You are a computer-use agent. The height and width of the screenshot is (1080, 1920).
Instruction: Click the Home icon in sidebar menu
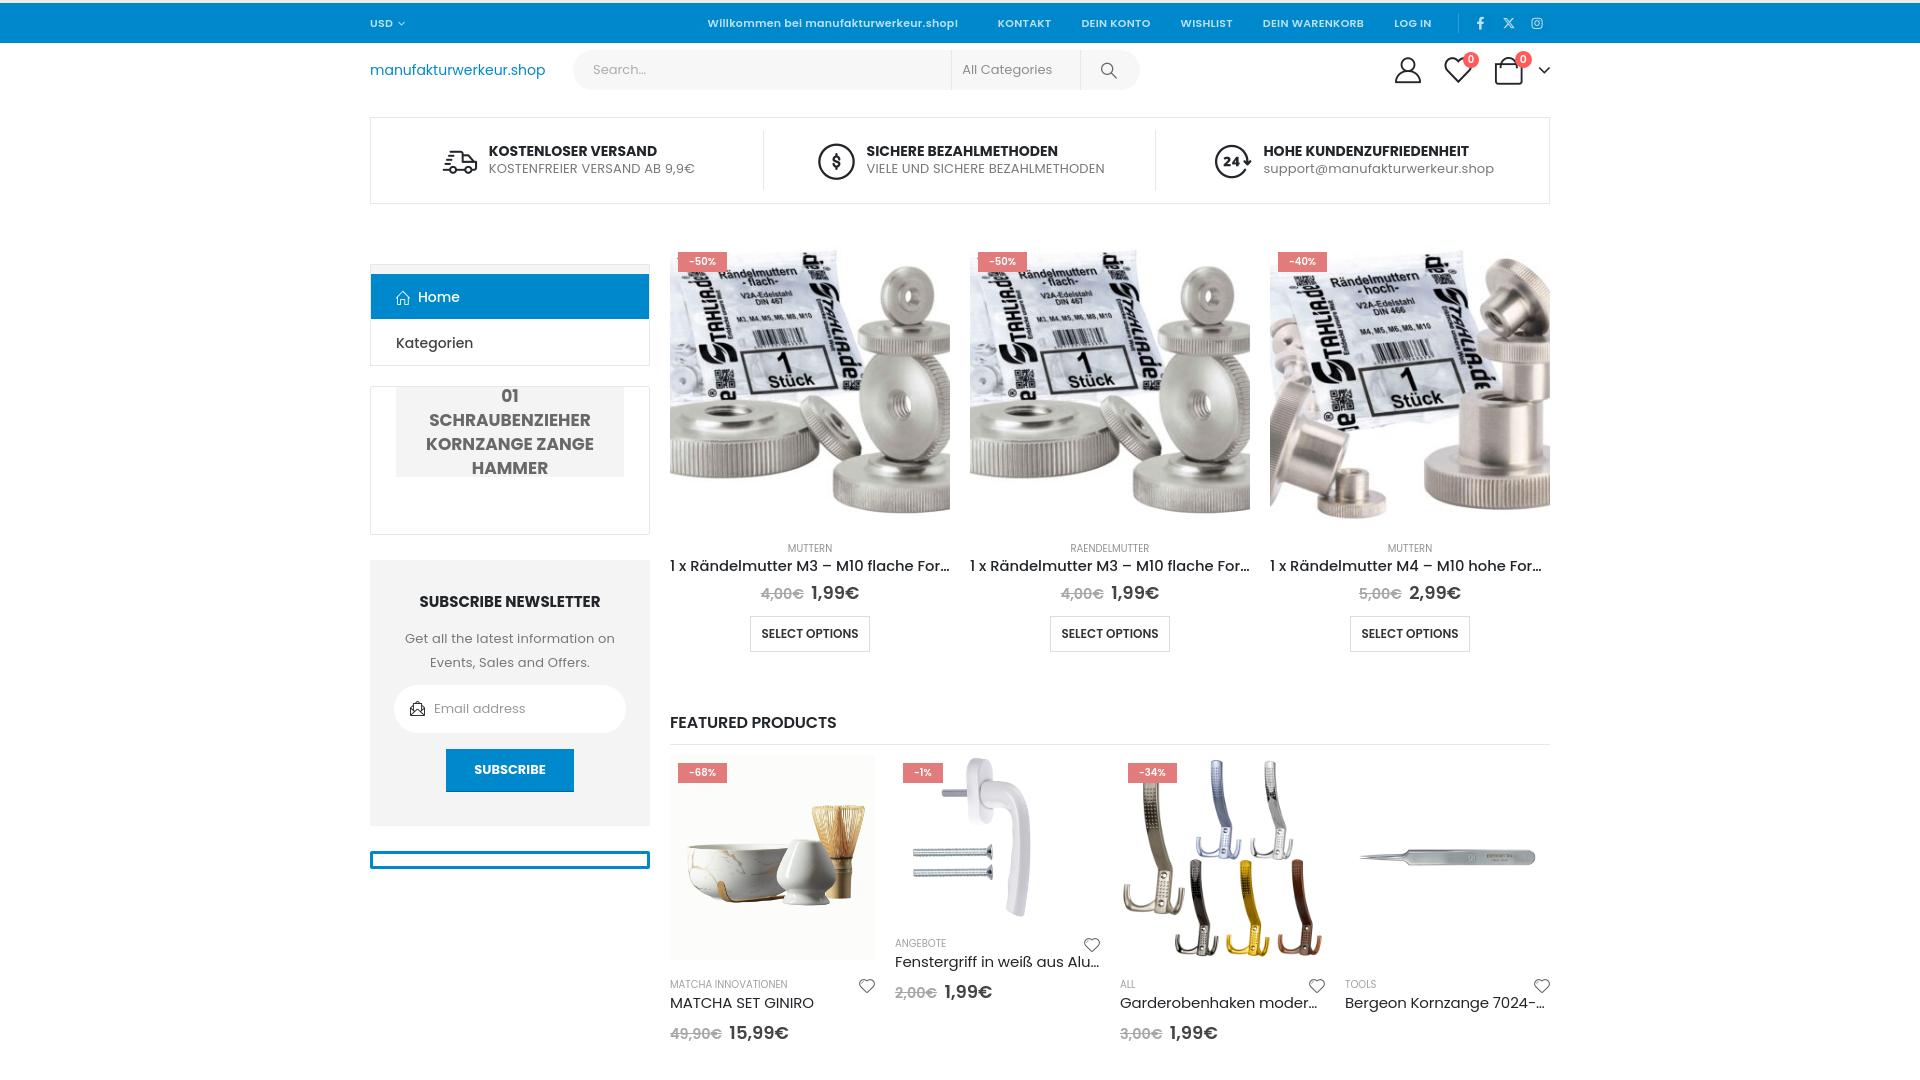[x=403, y=298]
